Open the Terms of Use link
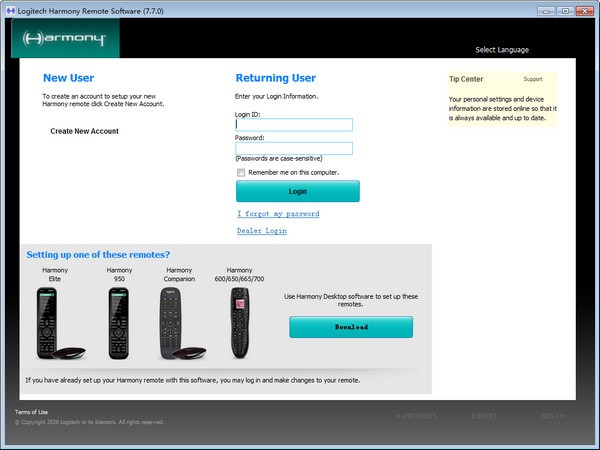 point(31,412)
